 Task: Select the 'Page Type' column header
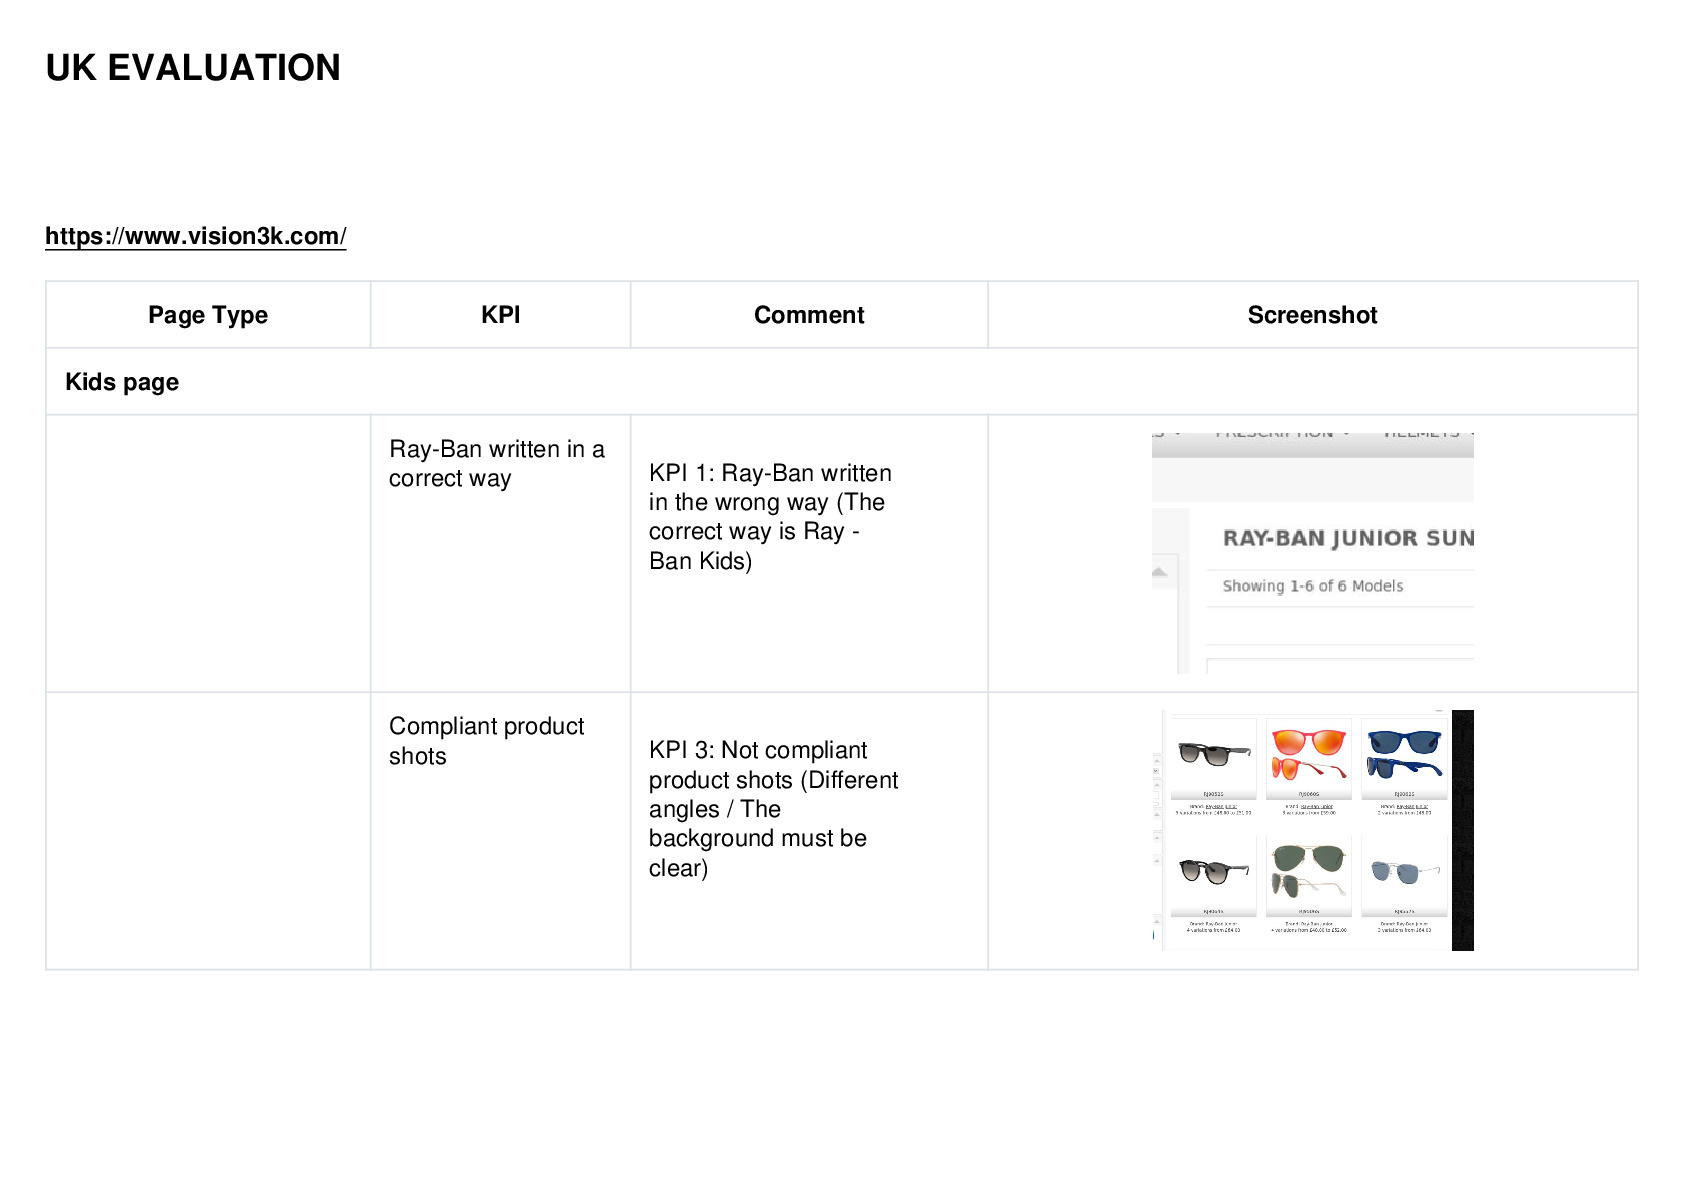click(208, 315)
